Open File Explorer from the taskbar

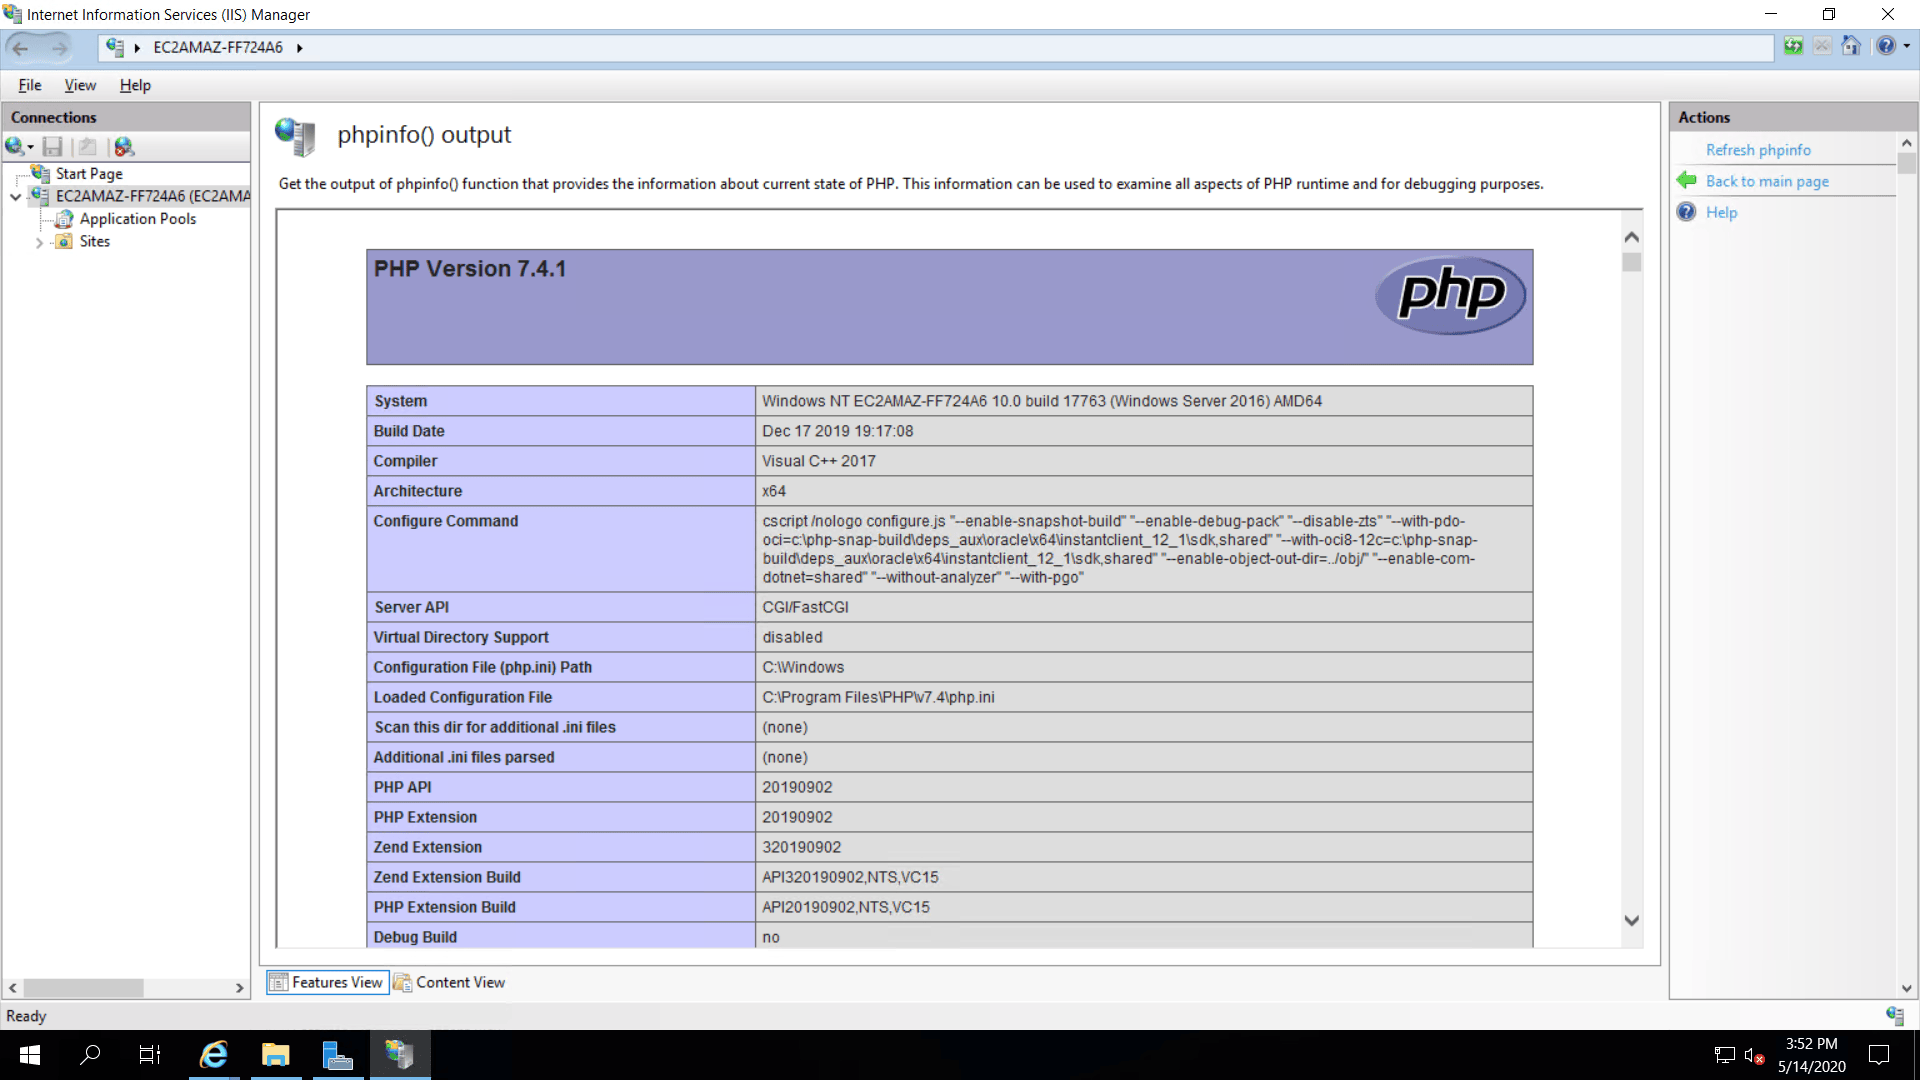click(x=276, y=1055)
